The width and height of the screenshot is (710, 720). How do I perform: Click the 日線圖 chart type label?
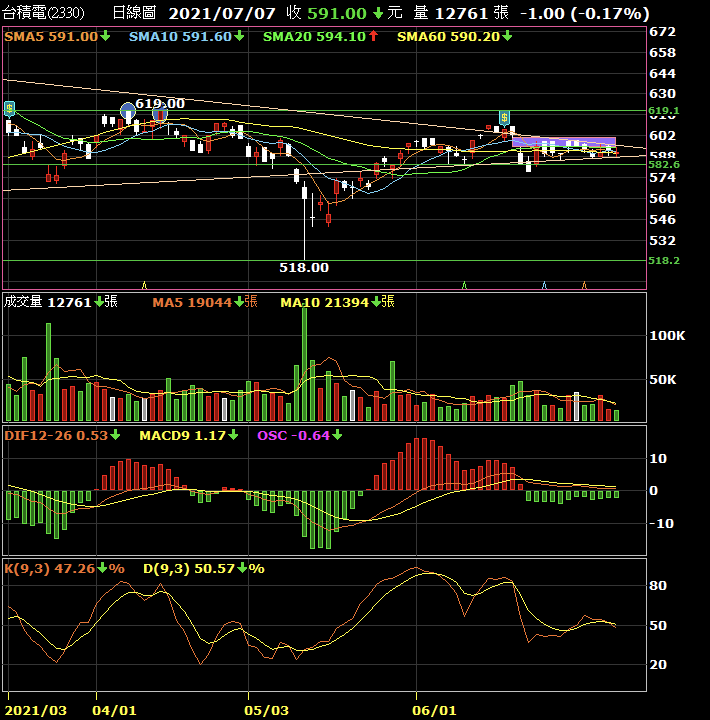pyautogui.click(x=134, y=13)
